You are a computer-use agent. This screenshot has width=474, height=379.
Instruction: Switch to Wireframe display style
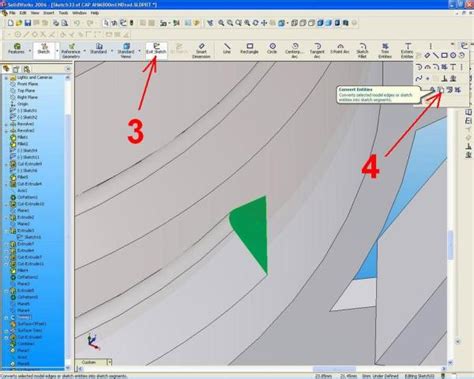[x=294, y=23]
